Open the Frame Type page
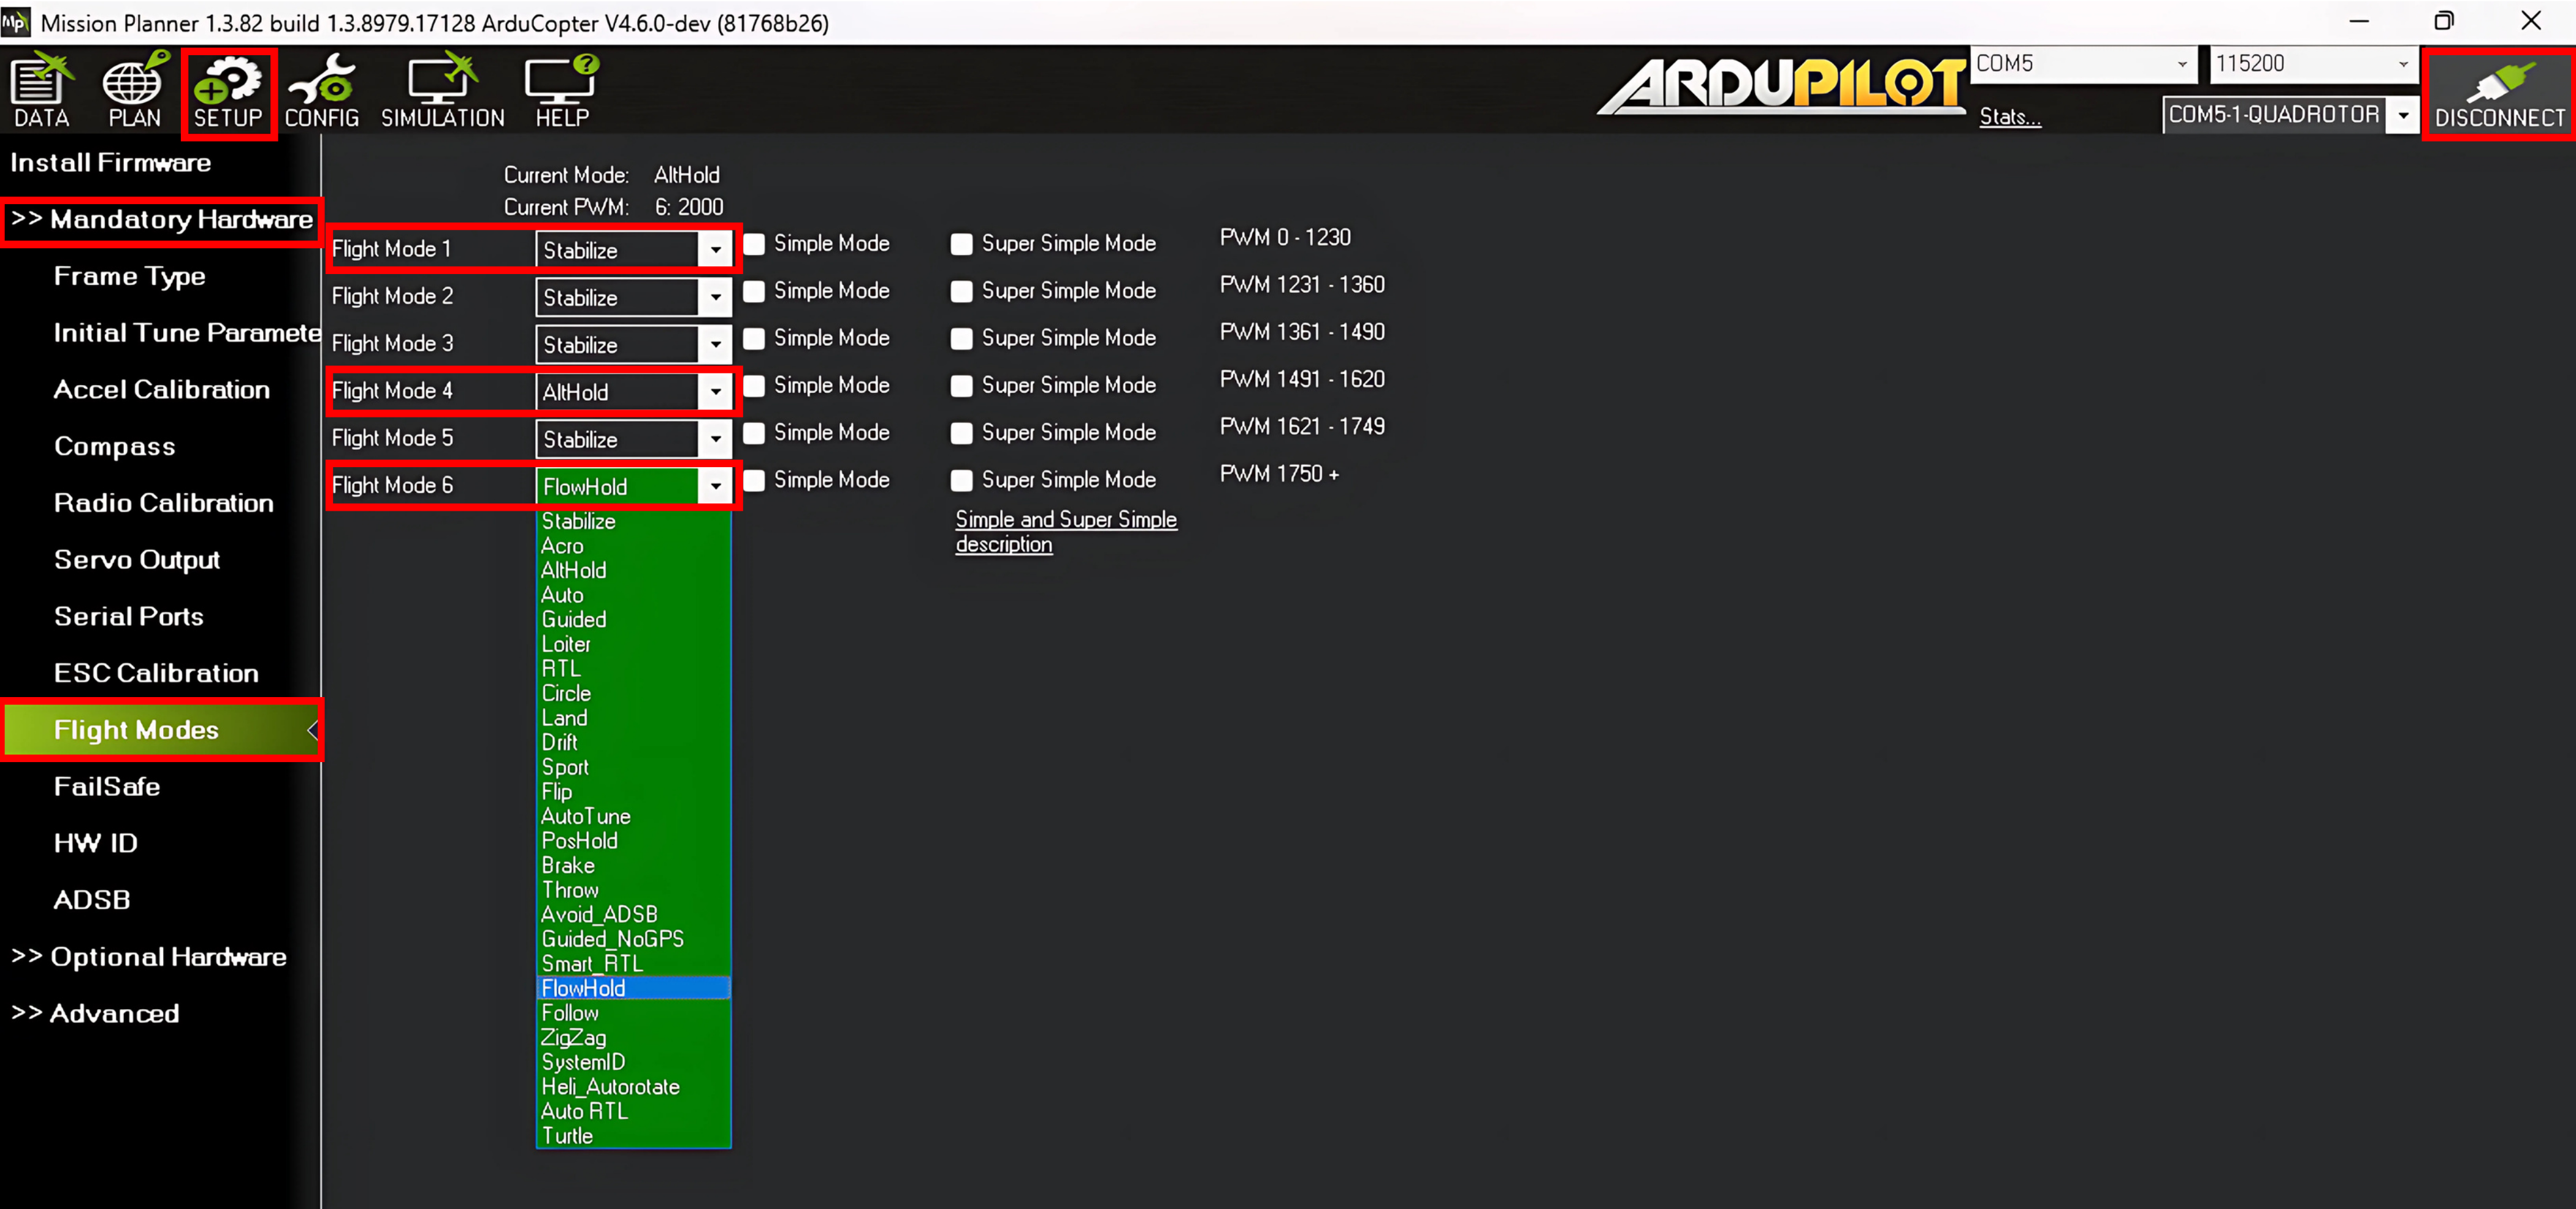Screen dimensions: 2576x1209 [130, 277]
